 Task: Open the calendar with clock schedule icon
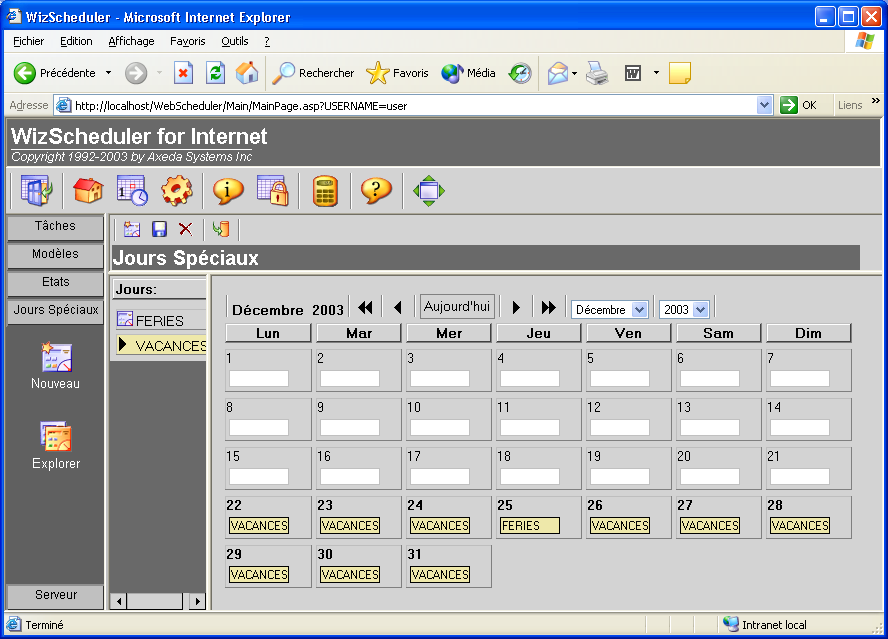point(133,190)
